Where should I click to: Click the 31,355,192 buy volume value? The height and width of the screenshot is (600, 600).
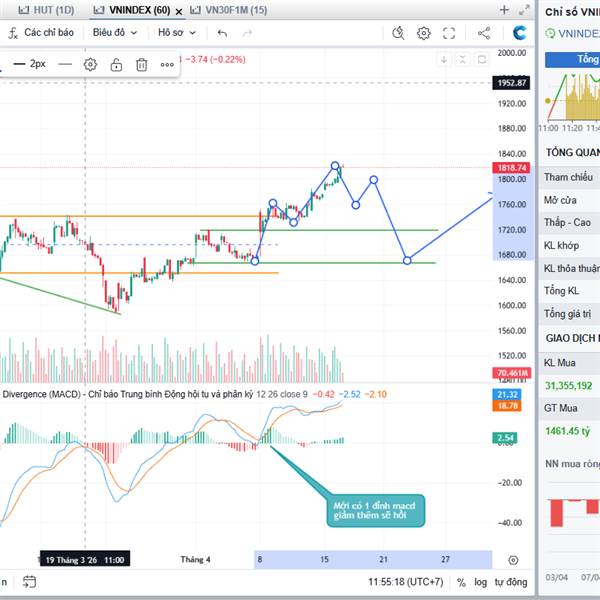click(569, 385)
